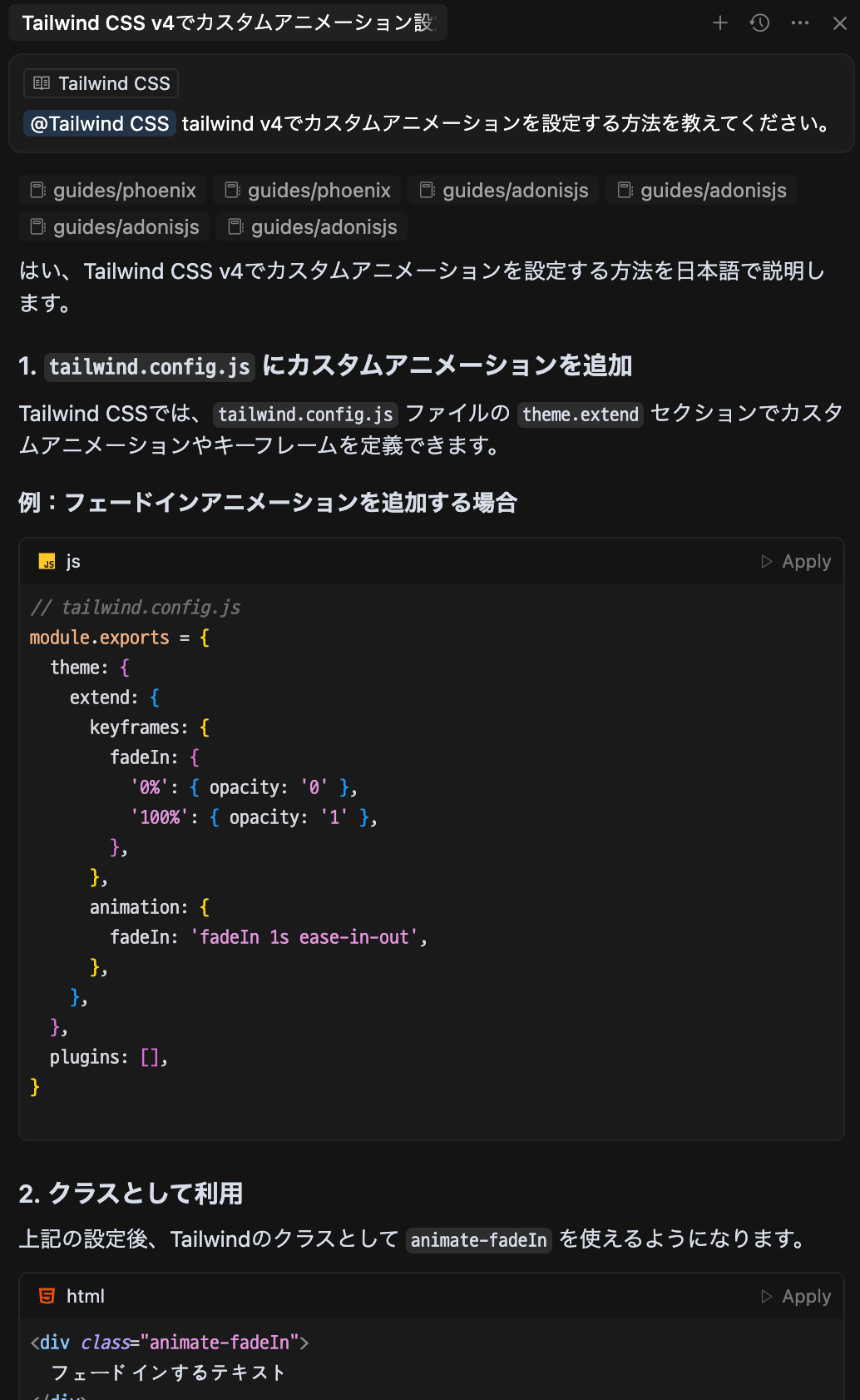Click the 'plugins: [],' code line
This screenshot has height=1400, width=860.
[109, 1057]
